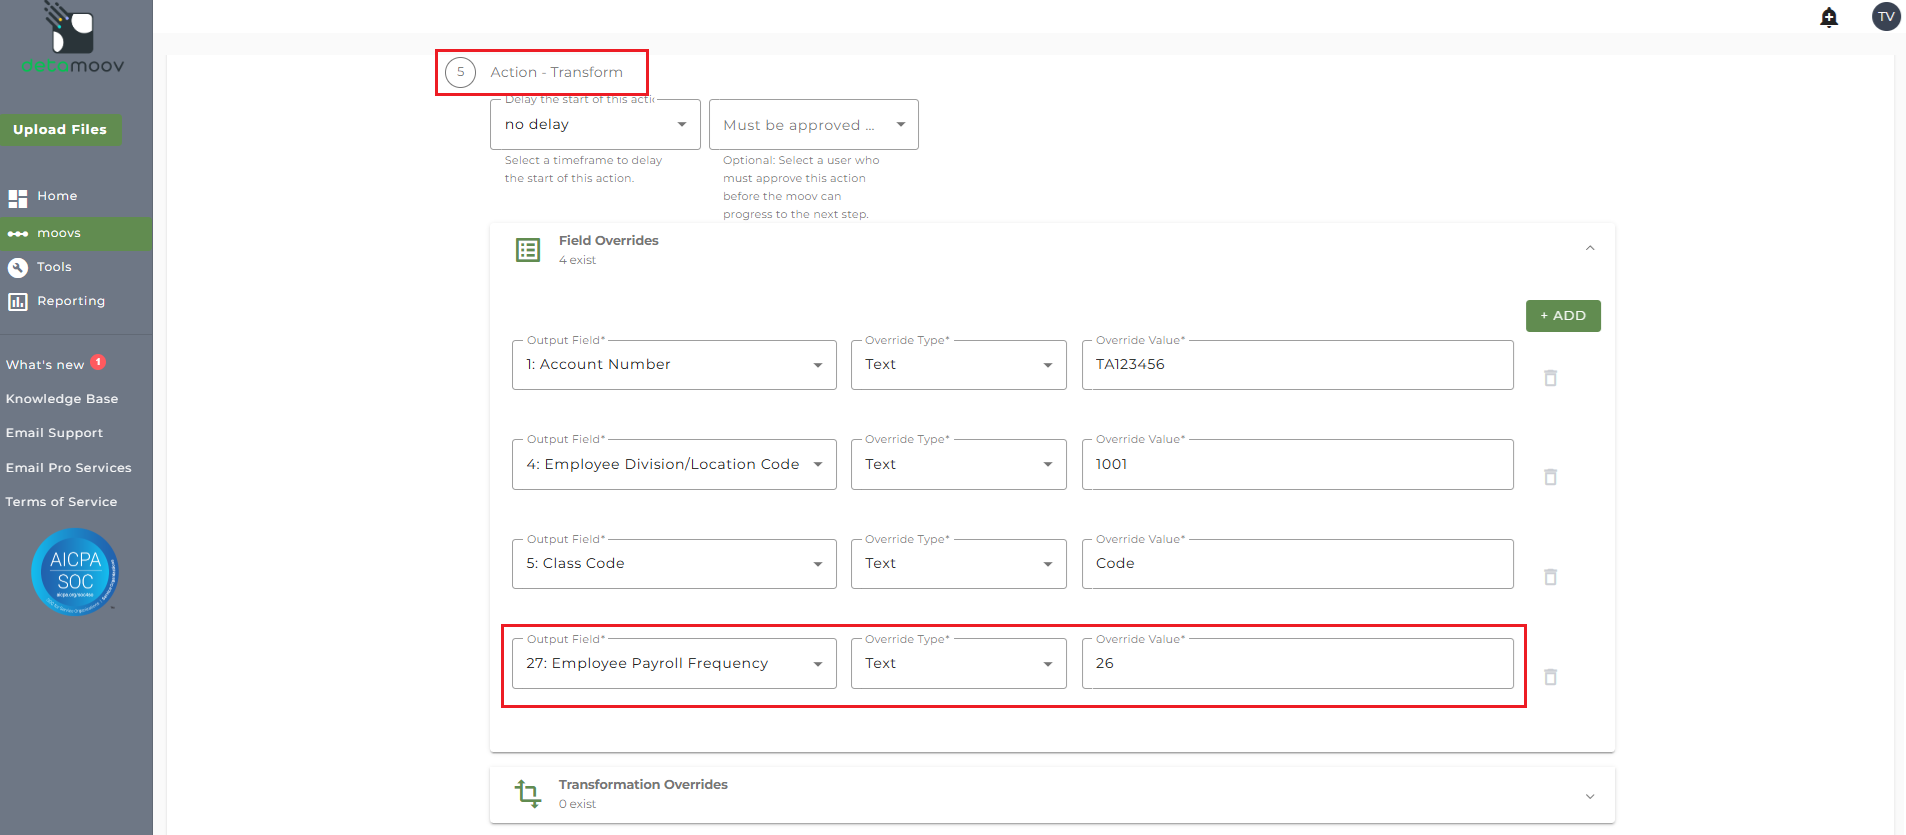Open Override Type dropdown for Account Number

click(958, 365)
